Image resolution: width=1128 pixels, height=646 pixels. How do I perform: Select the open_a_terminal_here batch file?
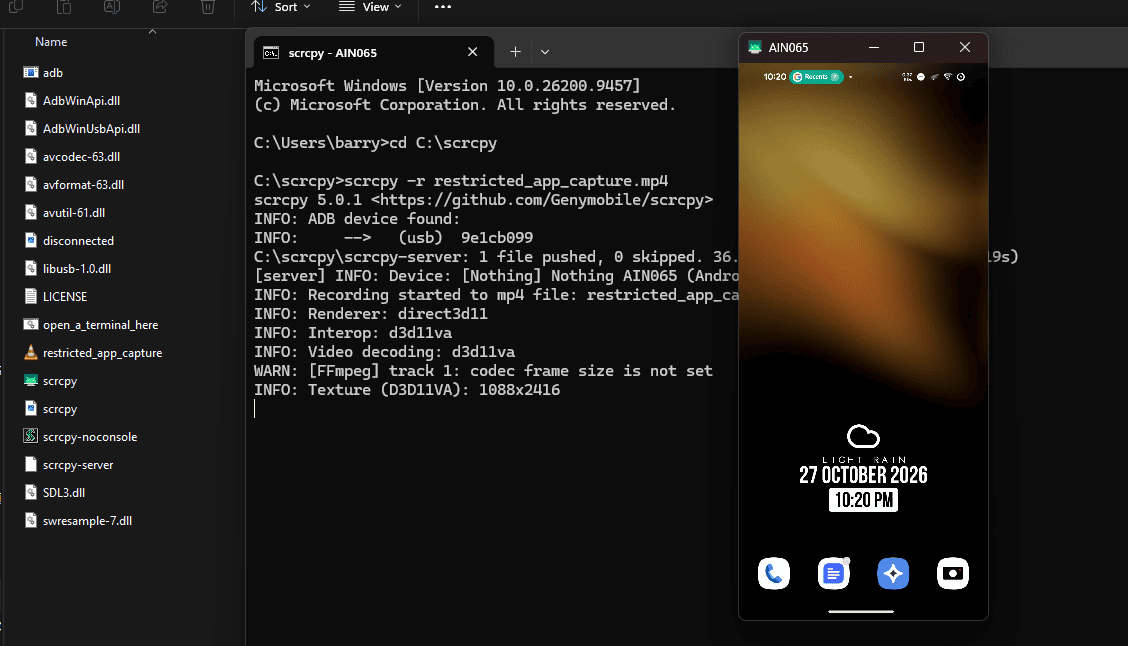91,324
